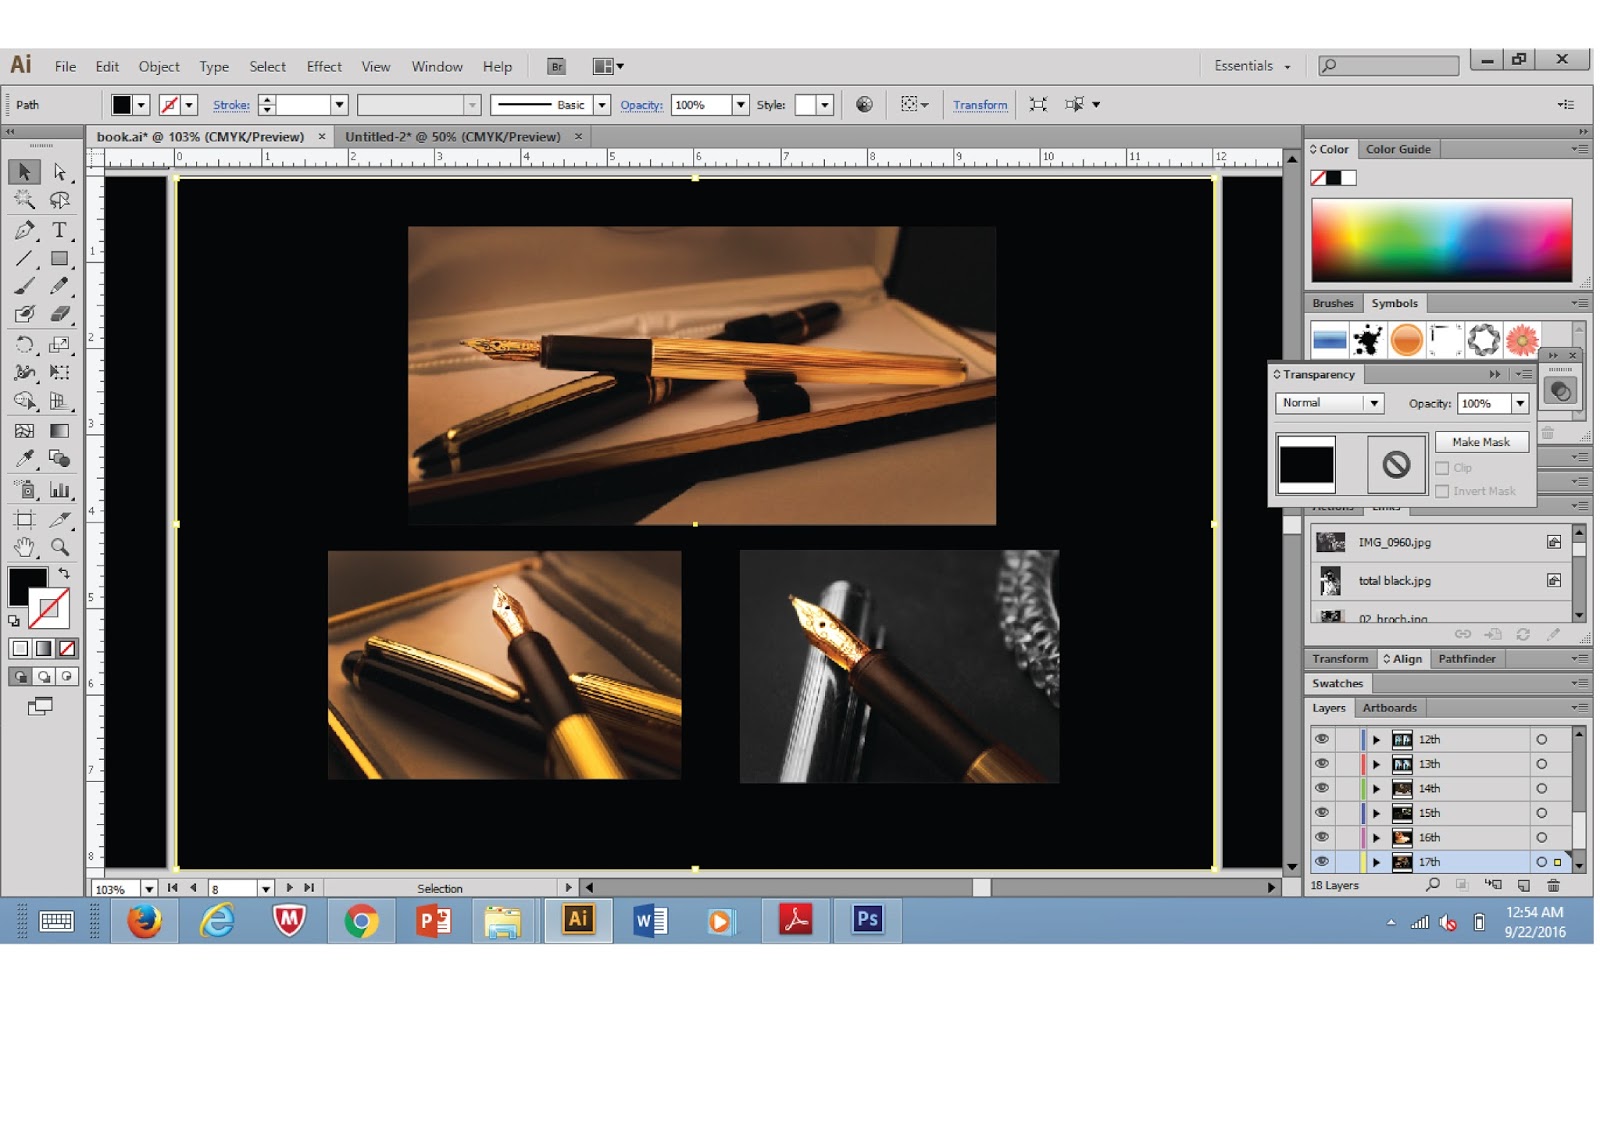Image resolution: width=1600 pixels, height=1131 pixels.
Task: Pick a color from the spectrum bar
Action: pyautogui.click(x=1441, y=240)
